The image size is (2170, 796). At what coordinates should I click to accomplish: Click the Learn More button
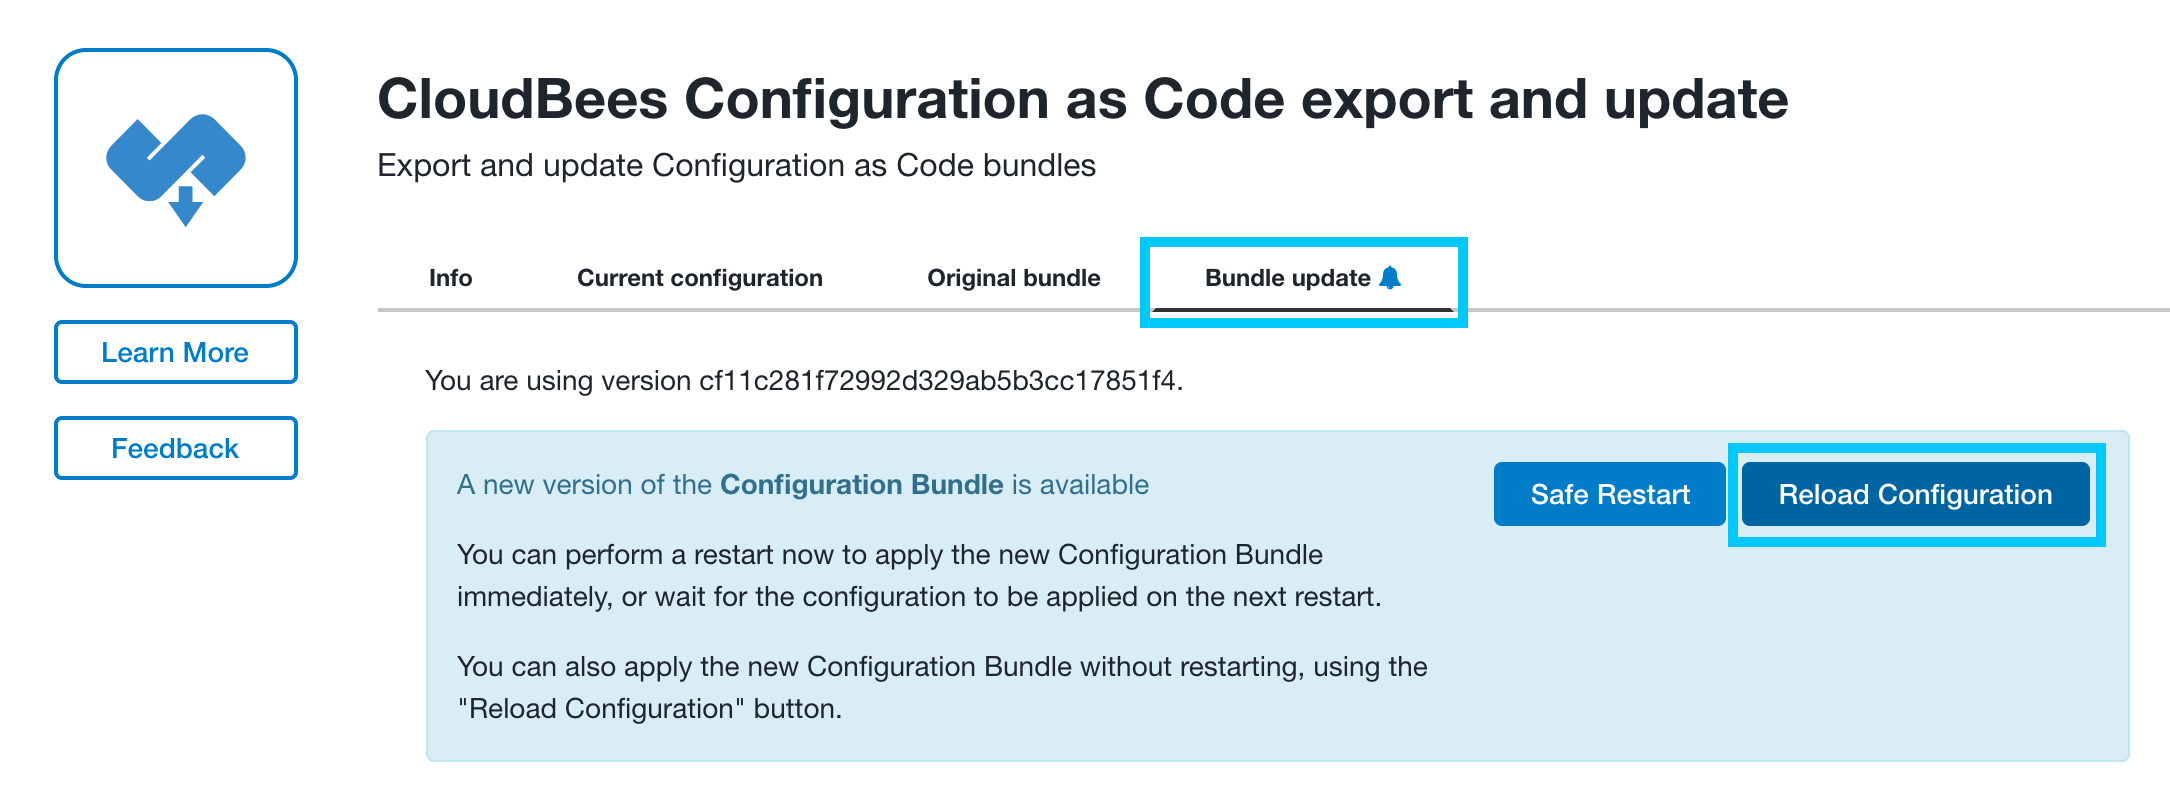174,352
